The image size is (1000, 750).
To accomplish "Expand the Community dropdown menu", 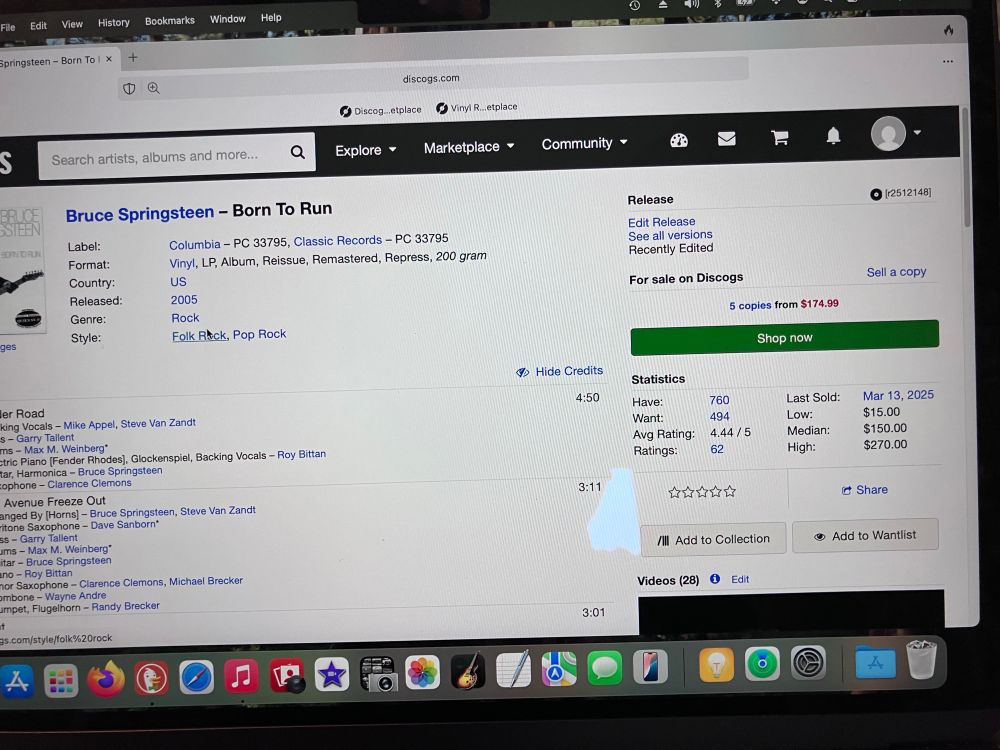I will coord(584,143).
